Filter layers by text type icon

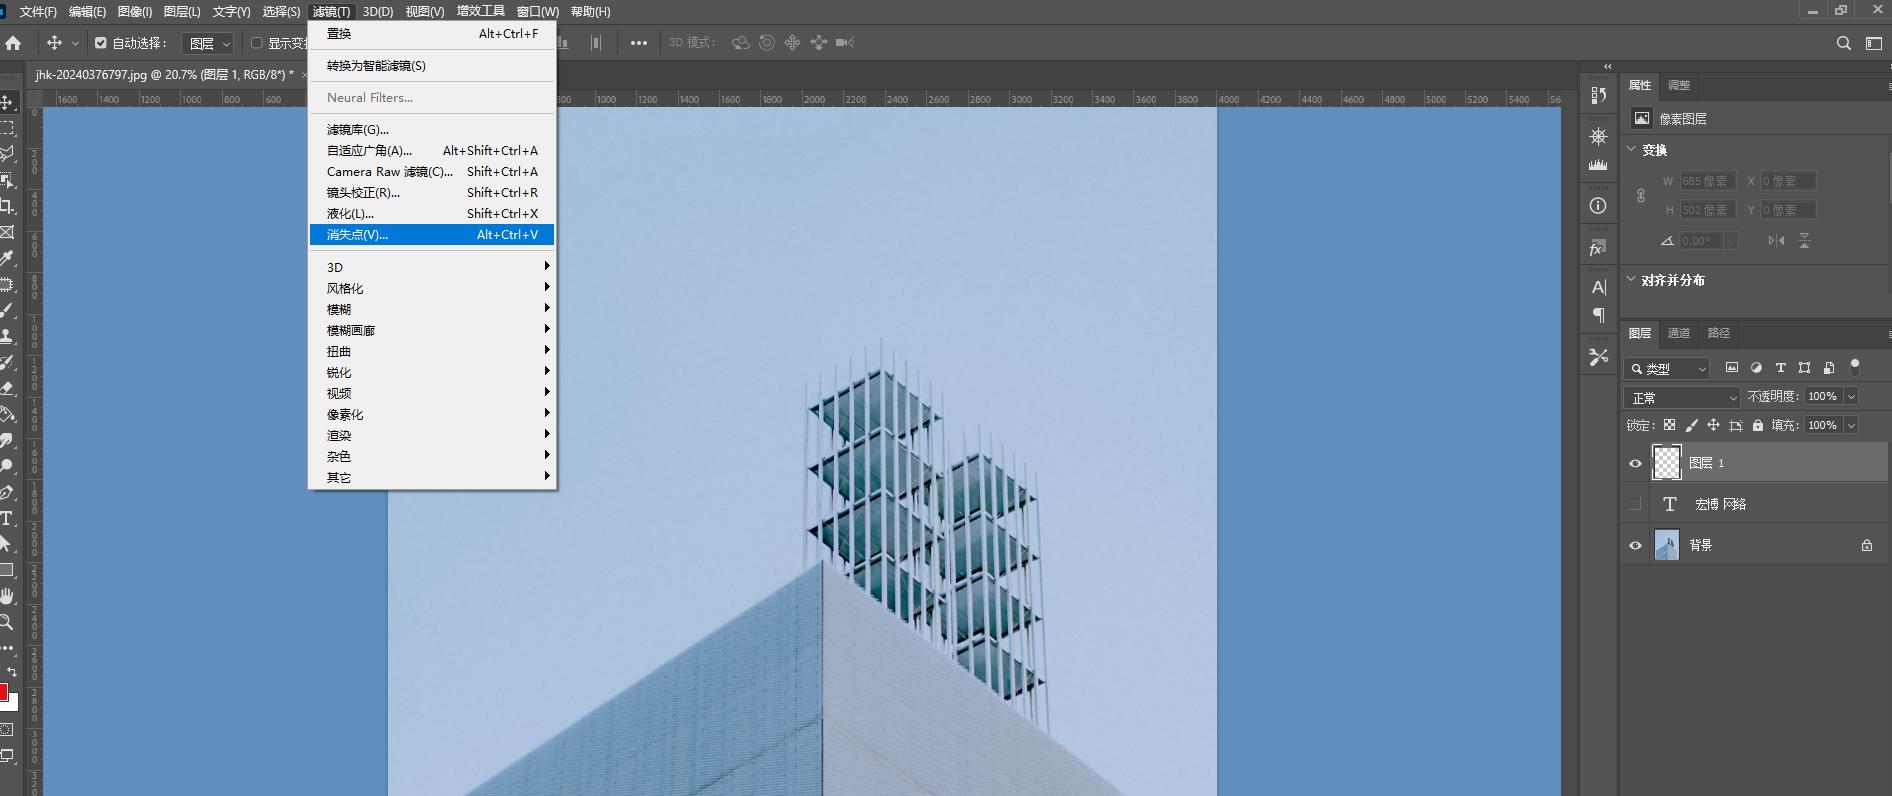(x=1780, y=368)
